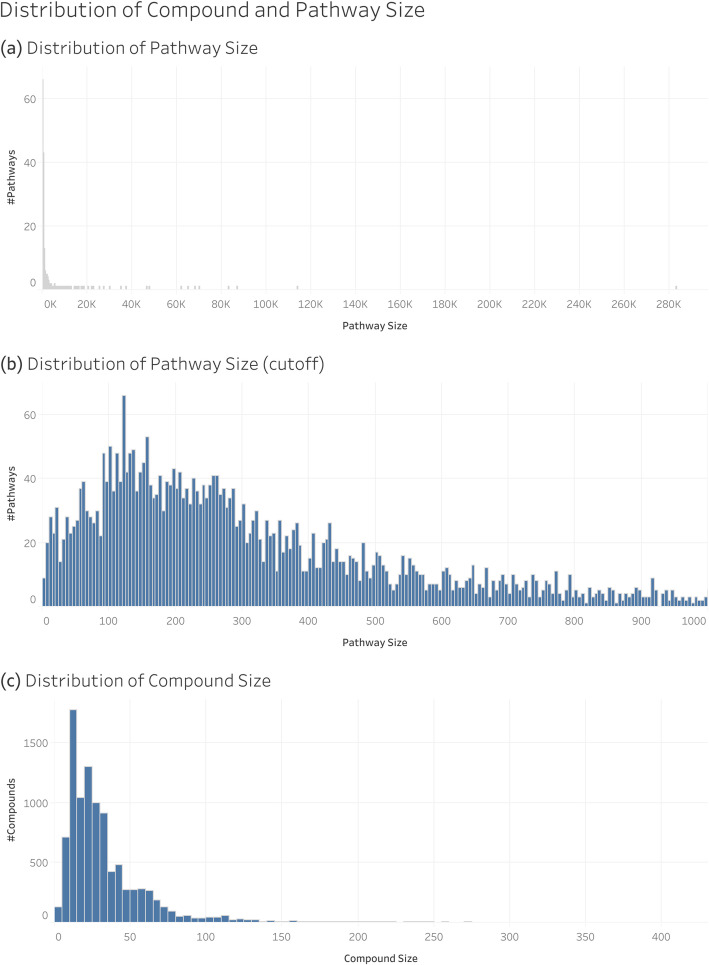This screenshot has width=709, height=965.
Task: Click the 'Pathway Size' axis label under chart (b)
Action: click(375, 643)
